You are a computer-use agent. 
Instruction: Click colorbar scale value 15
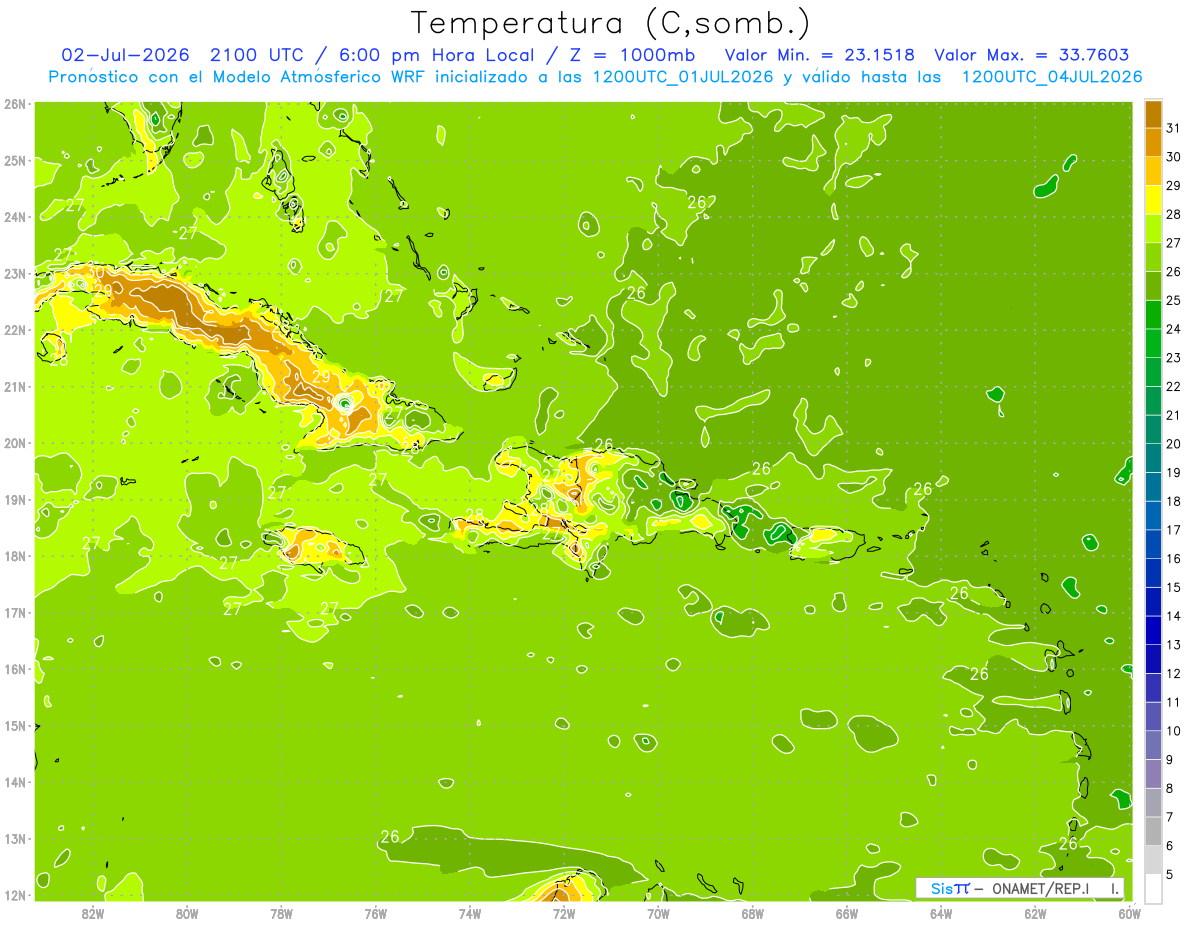tap(1173, 587)
